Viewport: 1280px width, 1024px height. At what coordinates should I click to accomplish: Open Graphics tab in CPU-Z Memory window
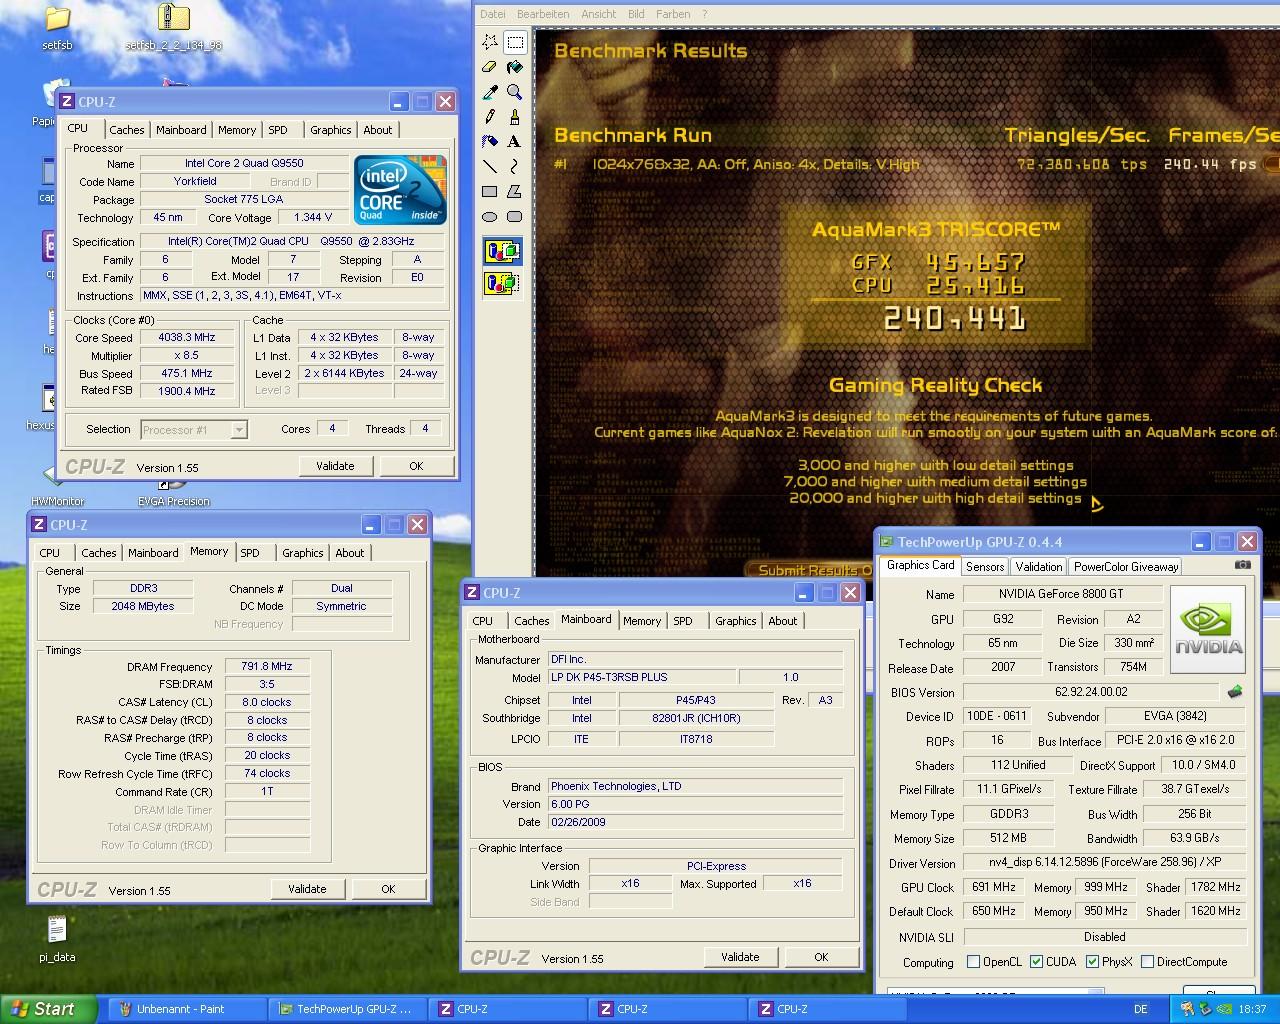(x=303, y=553)
